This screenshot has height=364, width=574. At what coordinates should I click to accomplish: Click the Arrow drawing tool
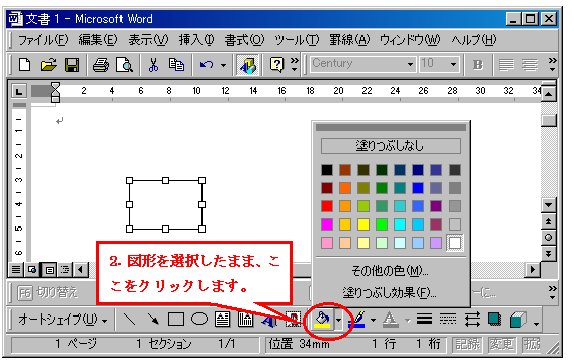153,319
